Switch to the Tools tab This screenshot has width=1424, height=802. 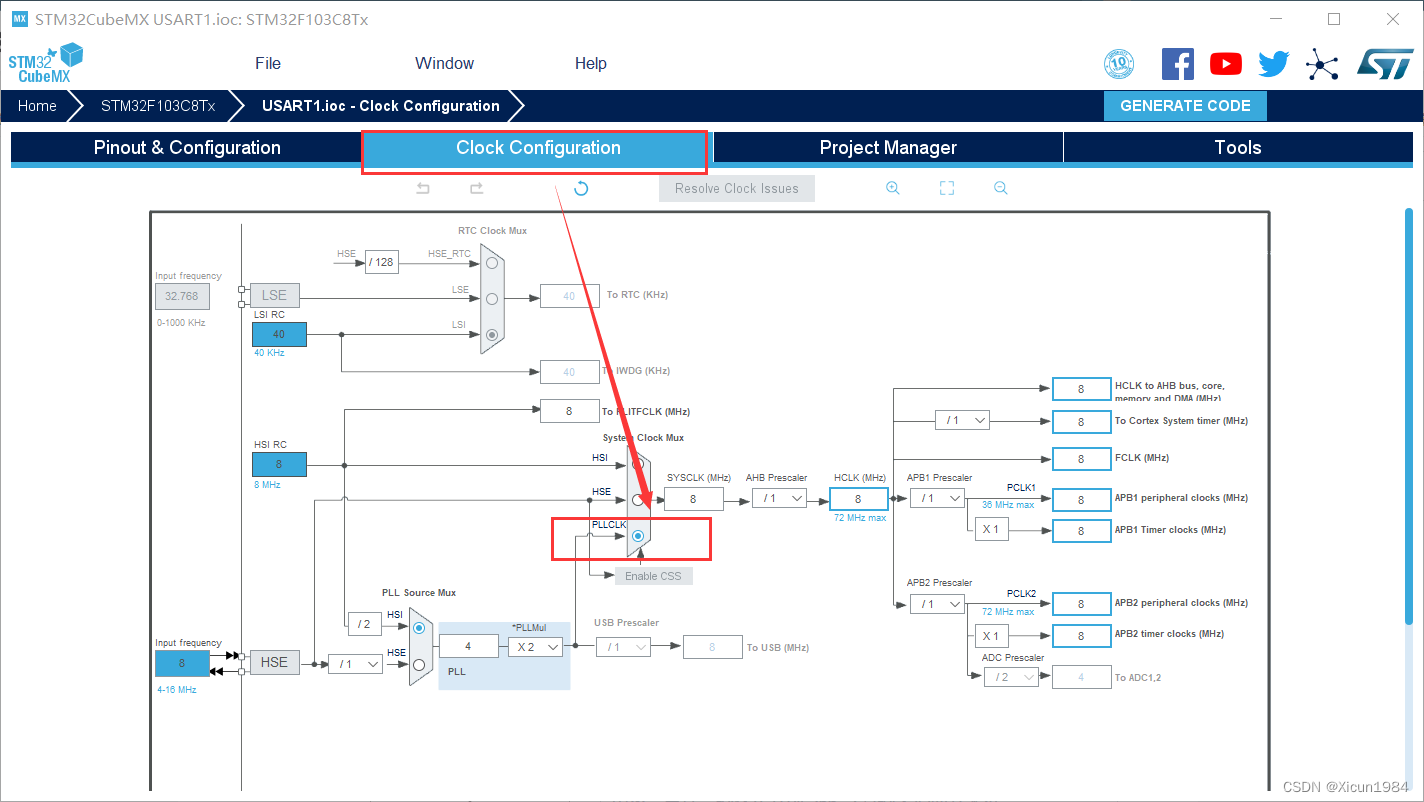(x=1238, y=147)
